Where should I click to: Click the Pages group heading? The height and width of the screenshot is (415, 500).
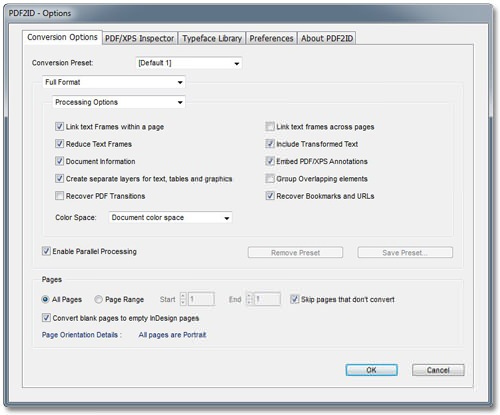[52, 279]
